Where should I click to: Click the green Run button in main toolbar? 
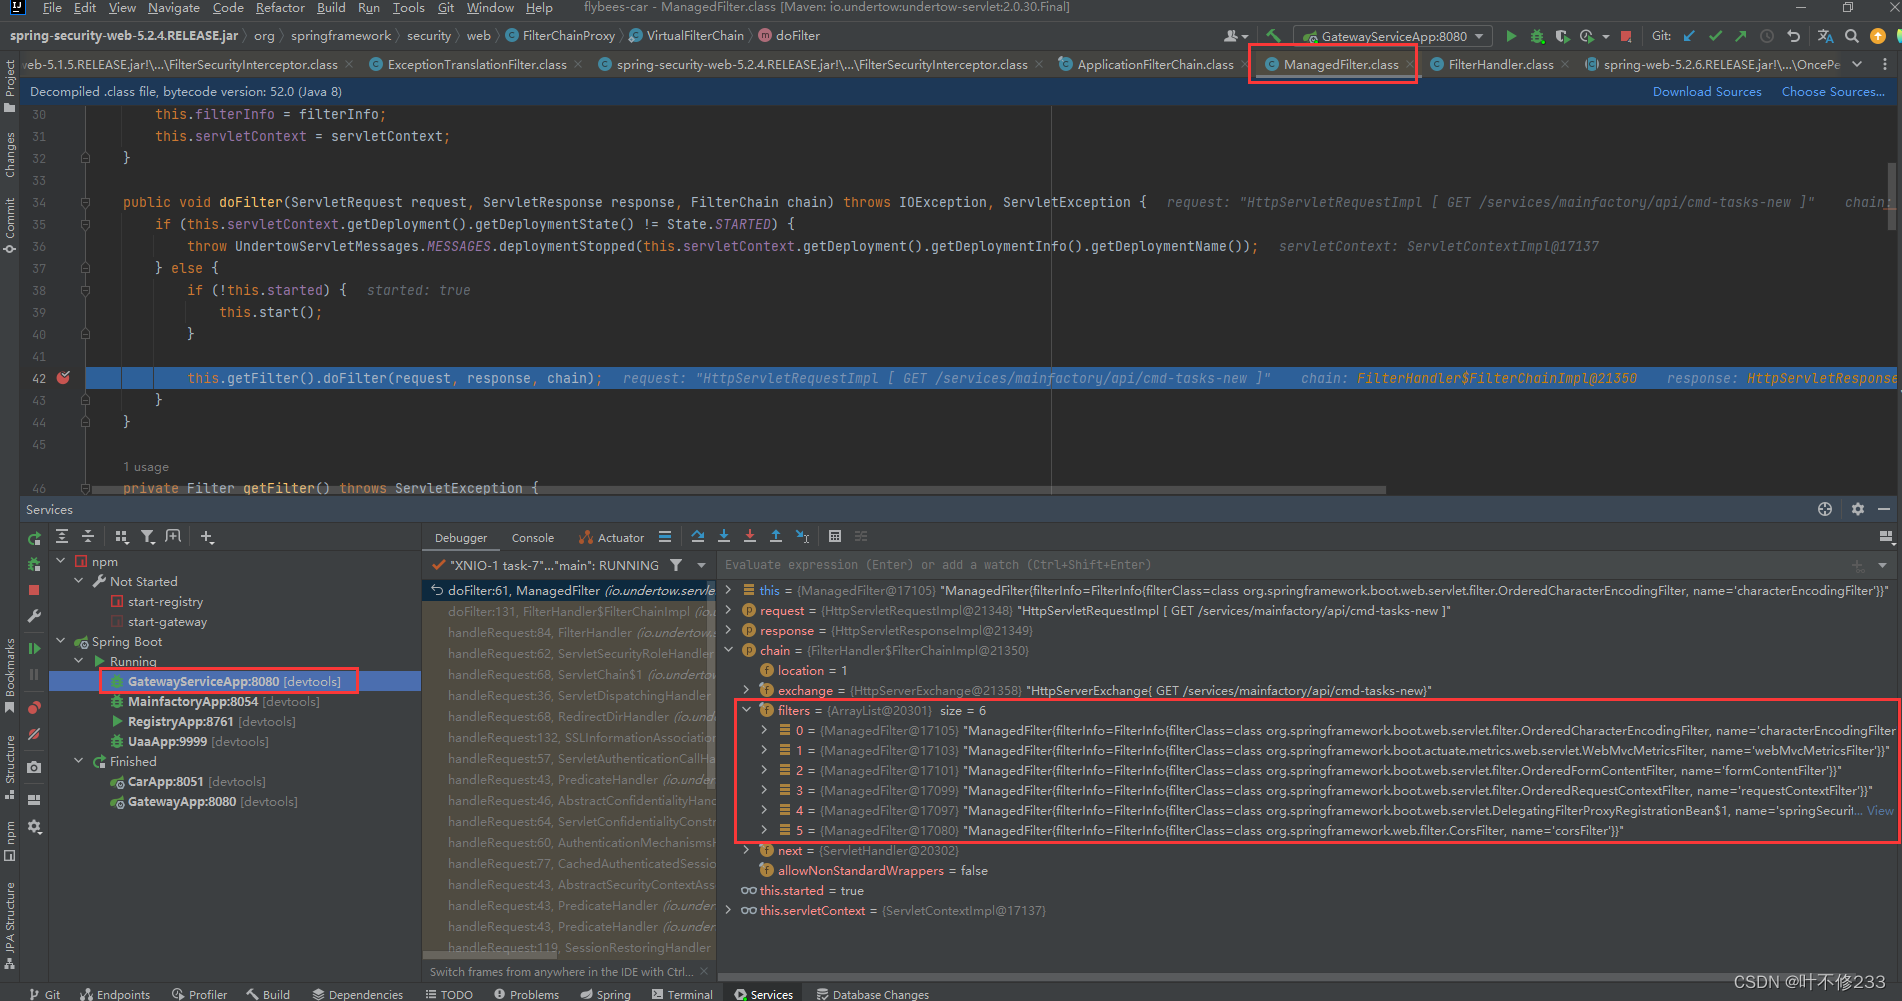[1511, 36]
